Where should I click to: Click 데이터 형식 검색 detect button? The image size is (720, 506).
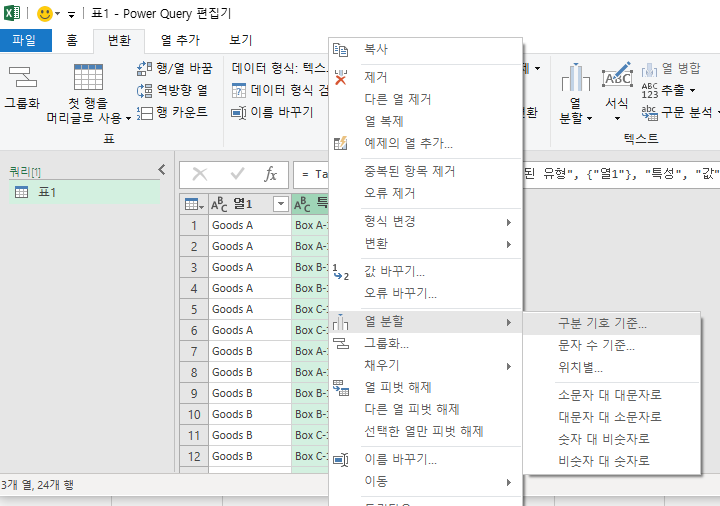pos(280,90)
